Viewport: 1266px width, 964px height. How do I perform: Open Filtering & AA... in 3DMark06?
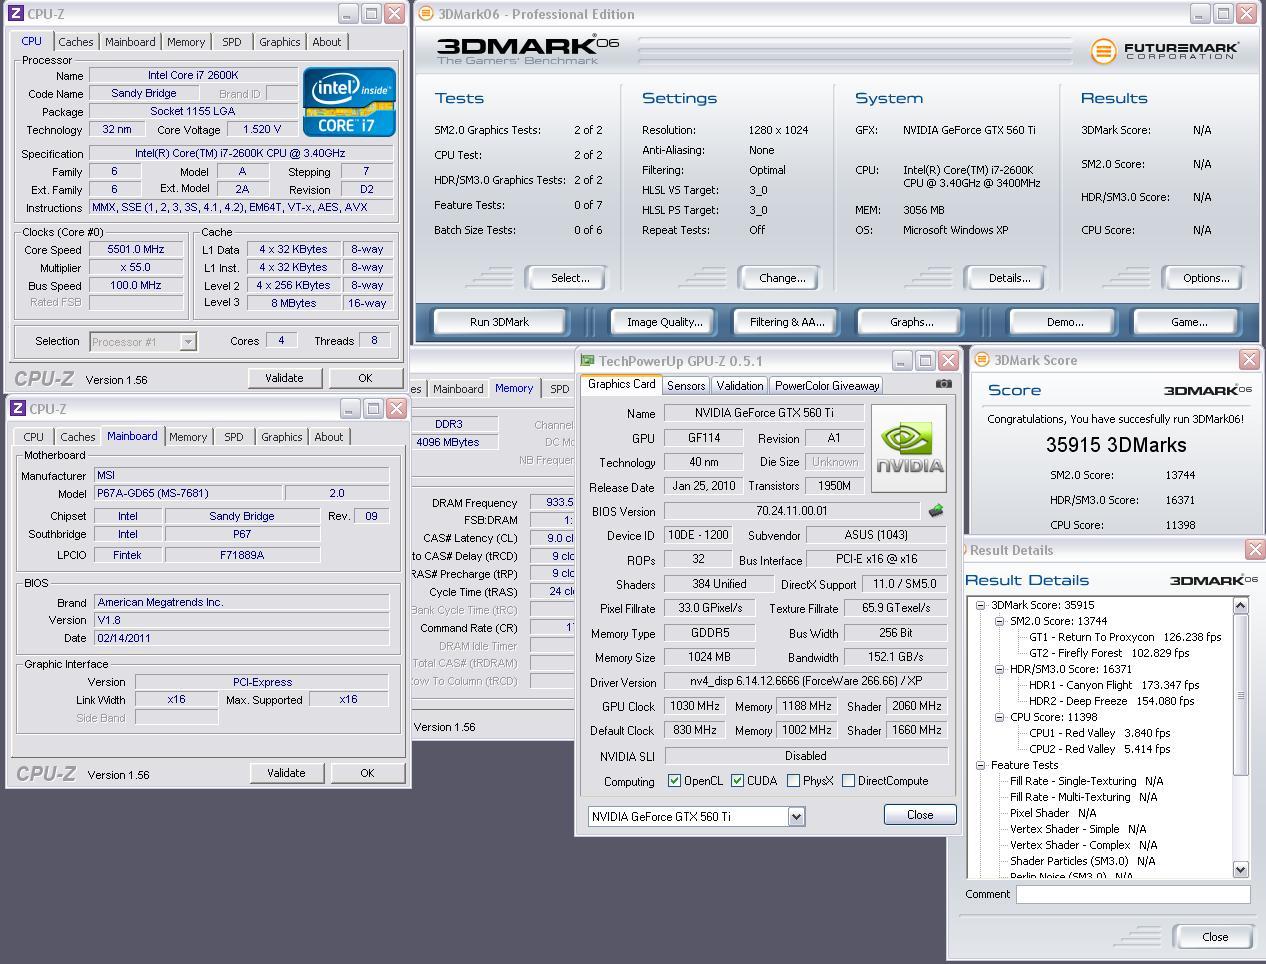coord(787,322)
